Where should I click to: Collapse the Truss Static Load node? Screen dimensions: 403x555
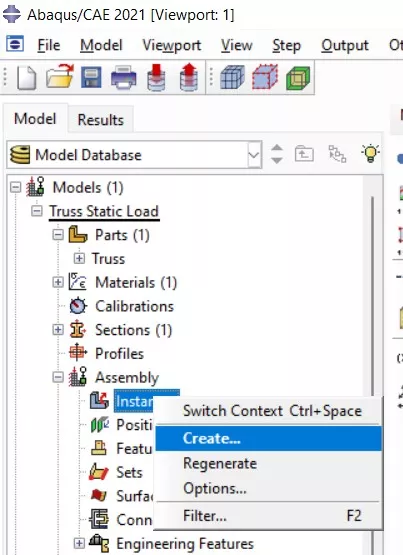pos(37,211)
